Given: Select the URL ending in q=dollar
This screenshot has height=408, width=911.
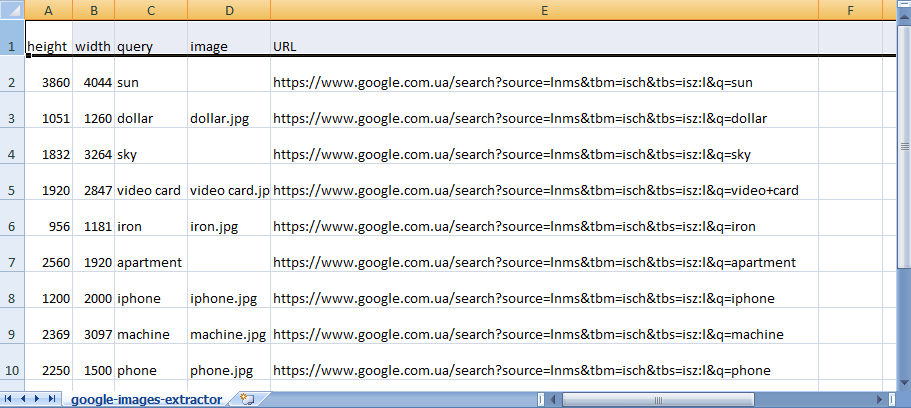Looking at the screenshot, I should tap(544, 110).
